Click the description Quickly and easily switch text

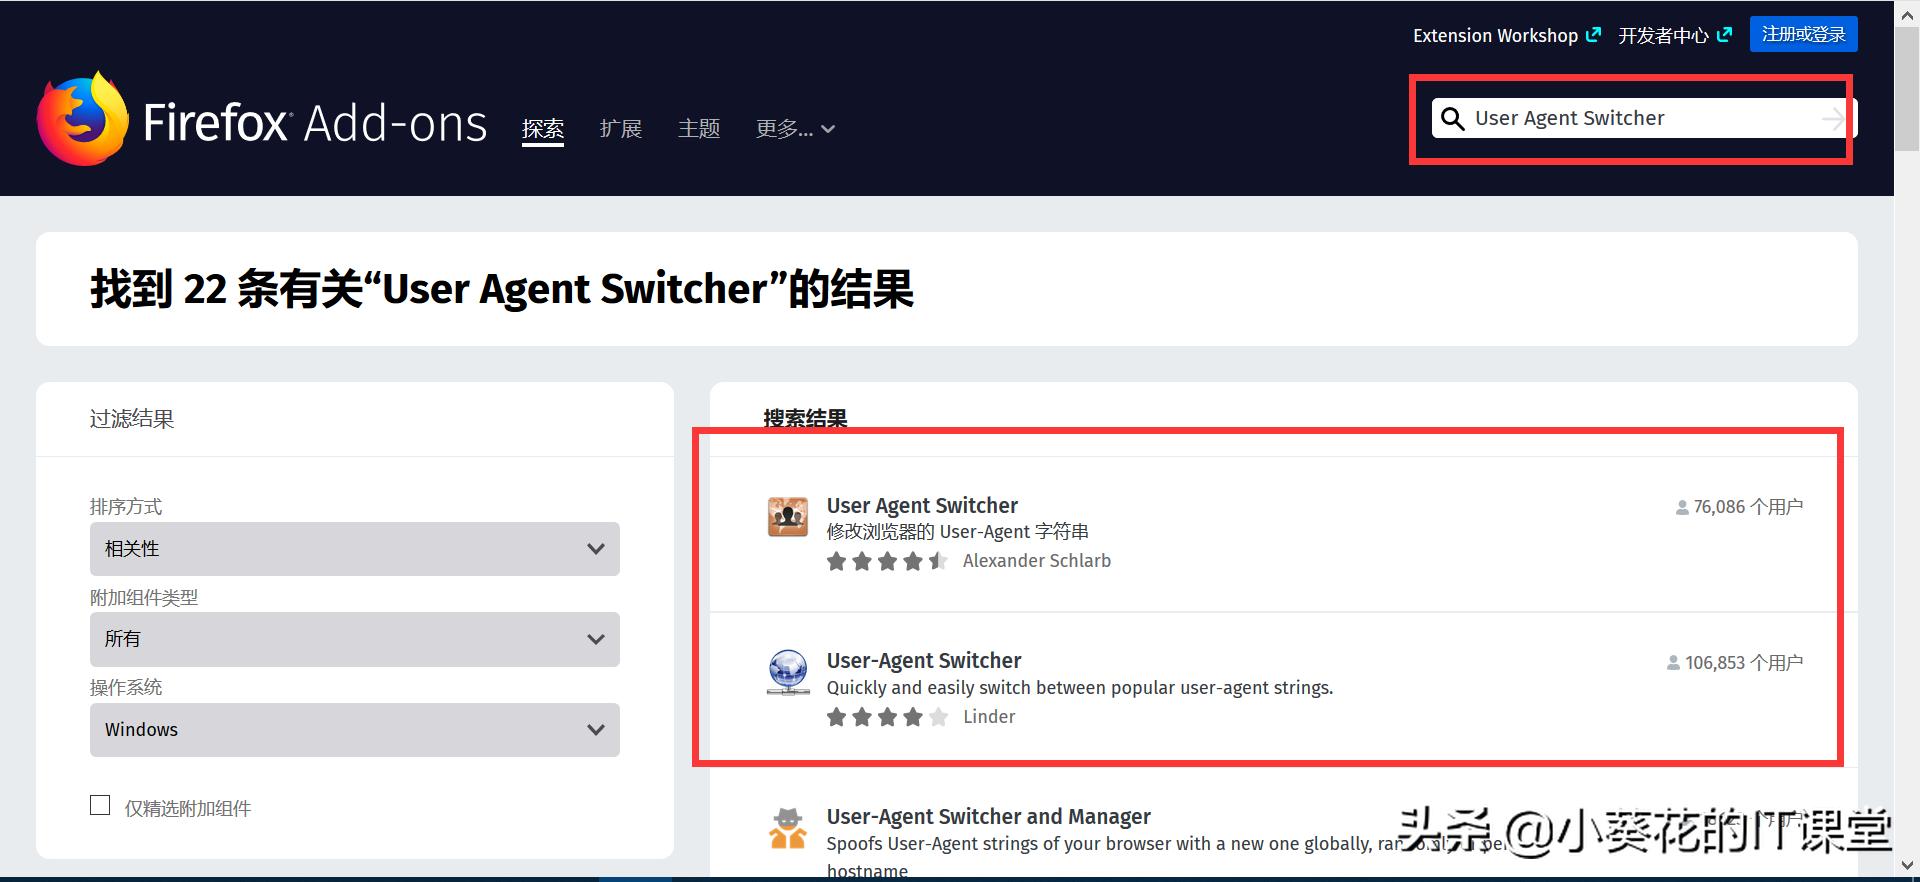pyautogui.click(x=1080, y=688)
